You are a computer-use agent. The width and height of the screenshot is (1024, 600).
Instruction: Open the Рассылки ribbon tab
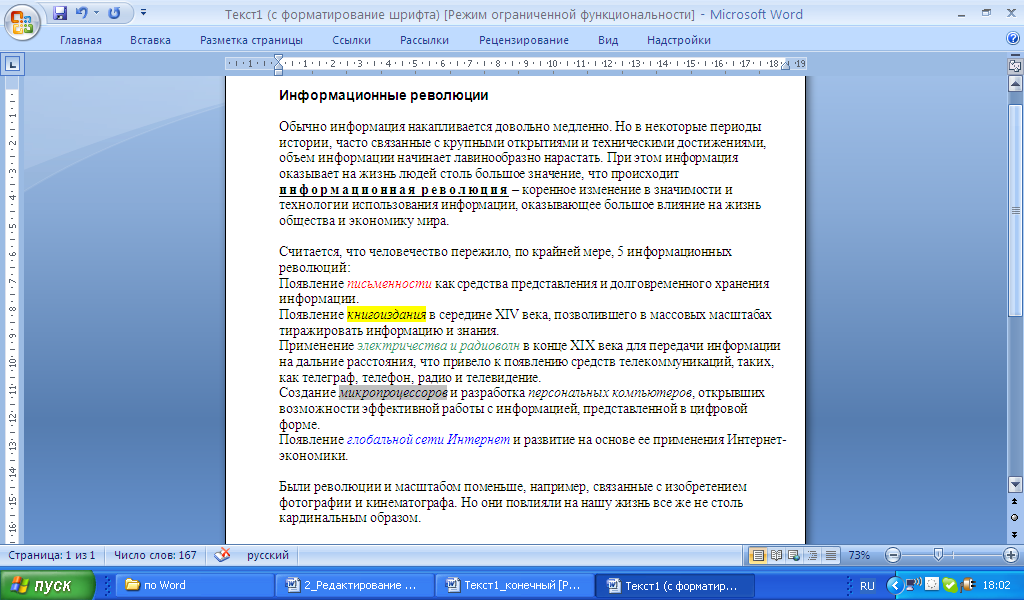(424, 40)
